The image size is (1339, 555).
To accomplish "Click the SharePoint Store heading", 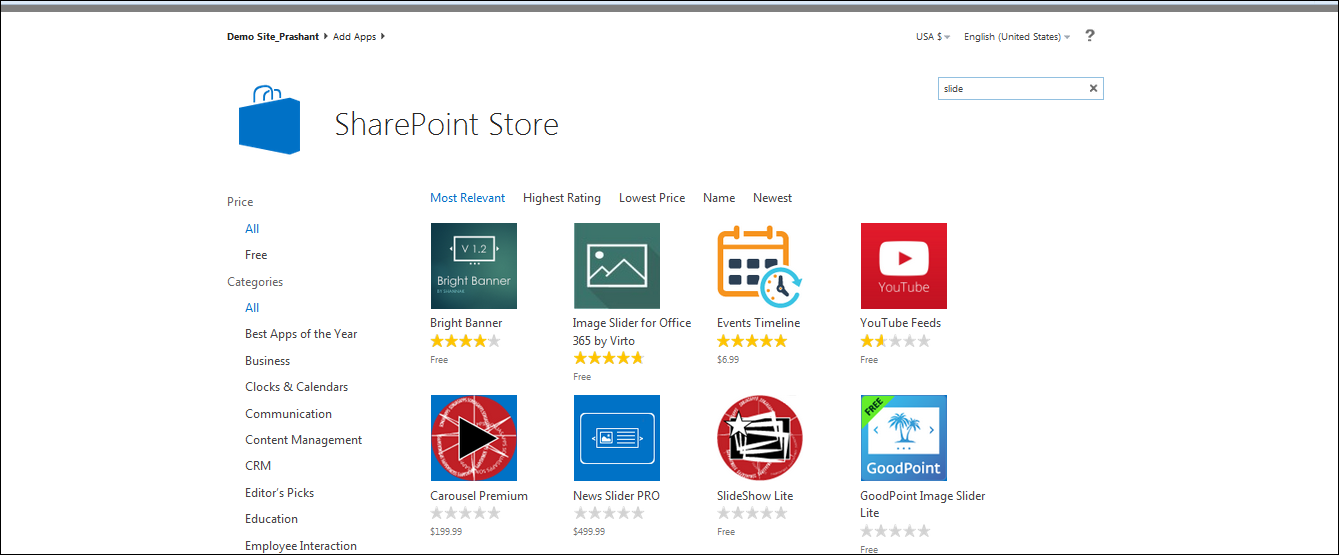I will 447,125.
